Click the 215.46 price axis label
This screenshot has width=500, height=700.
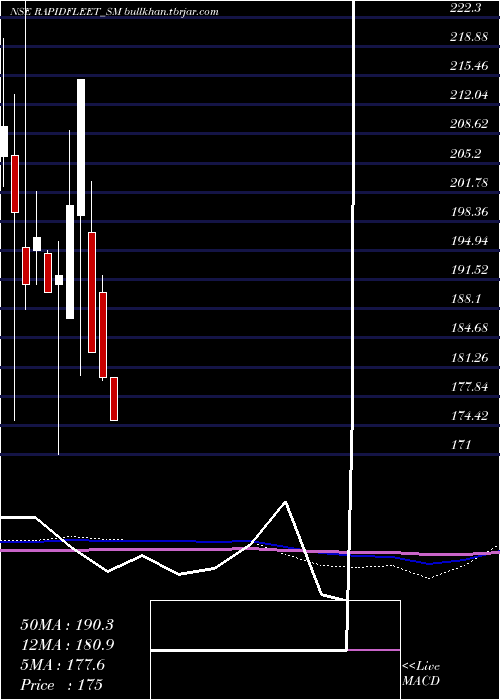point(469,66)
